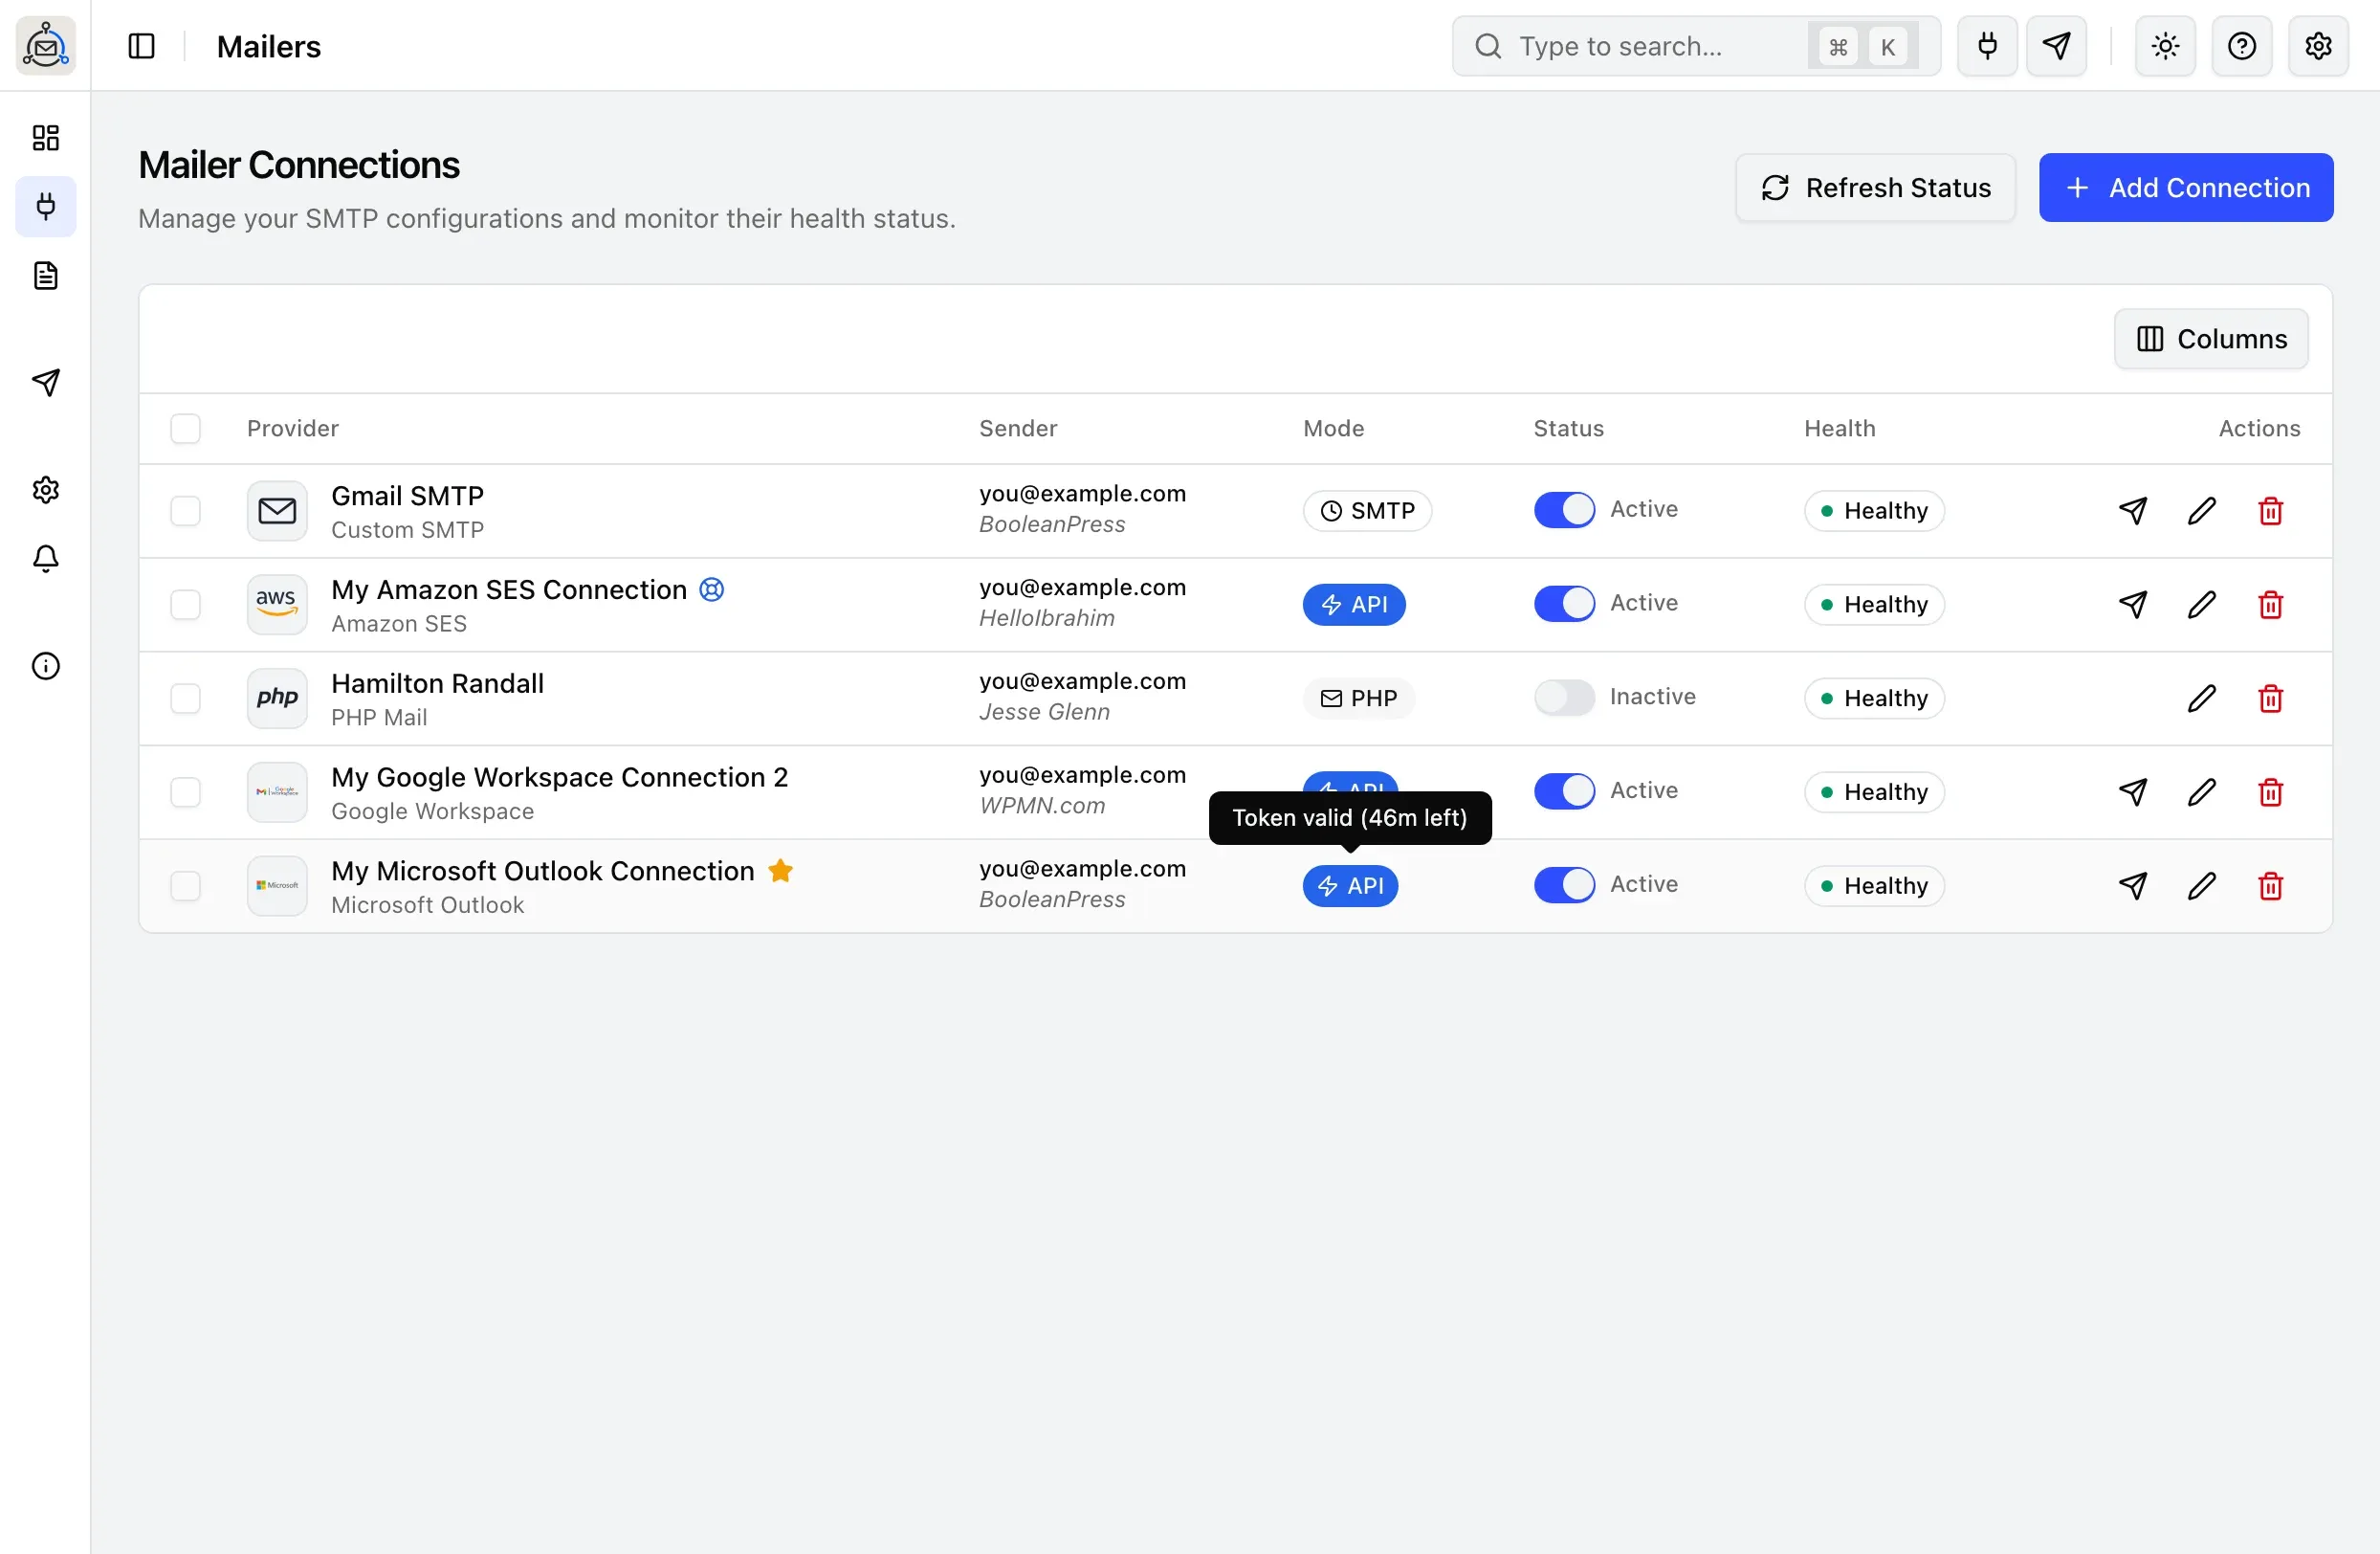The image size is (2380, 1554).
Task: Switch theme with the sun icon
Action: point(2165,46)
